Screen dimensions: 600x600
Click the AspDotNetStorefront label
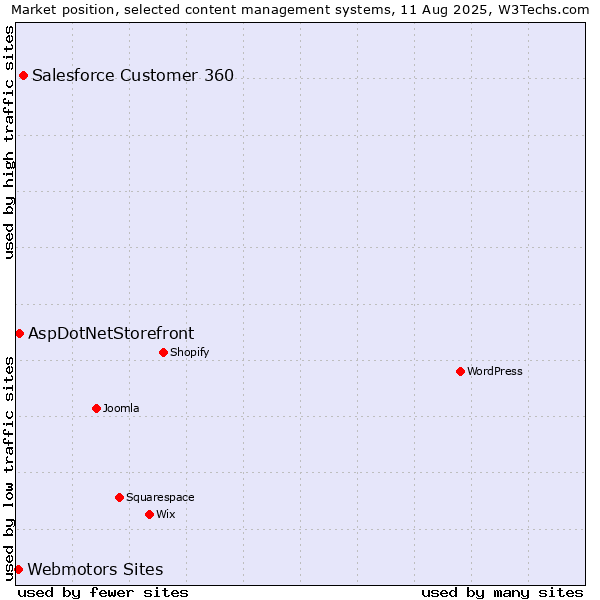click(111, 334)
